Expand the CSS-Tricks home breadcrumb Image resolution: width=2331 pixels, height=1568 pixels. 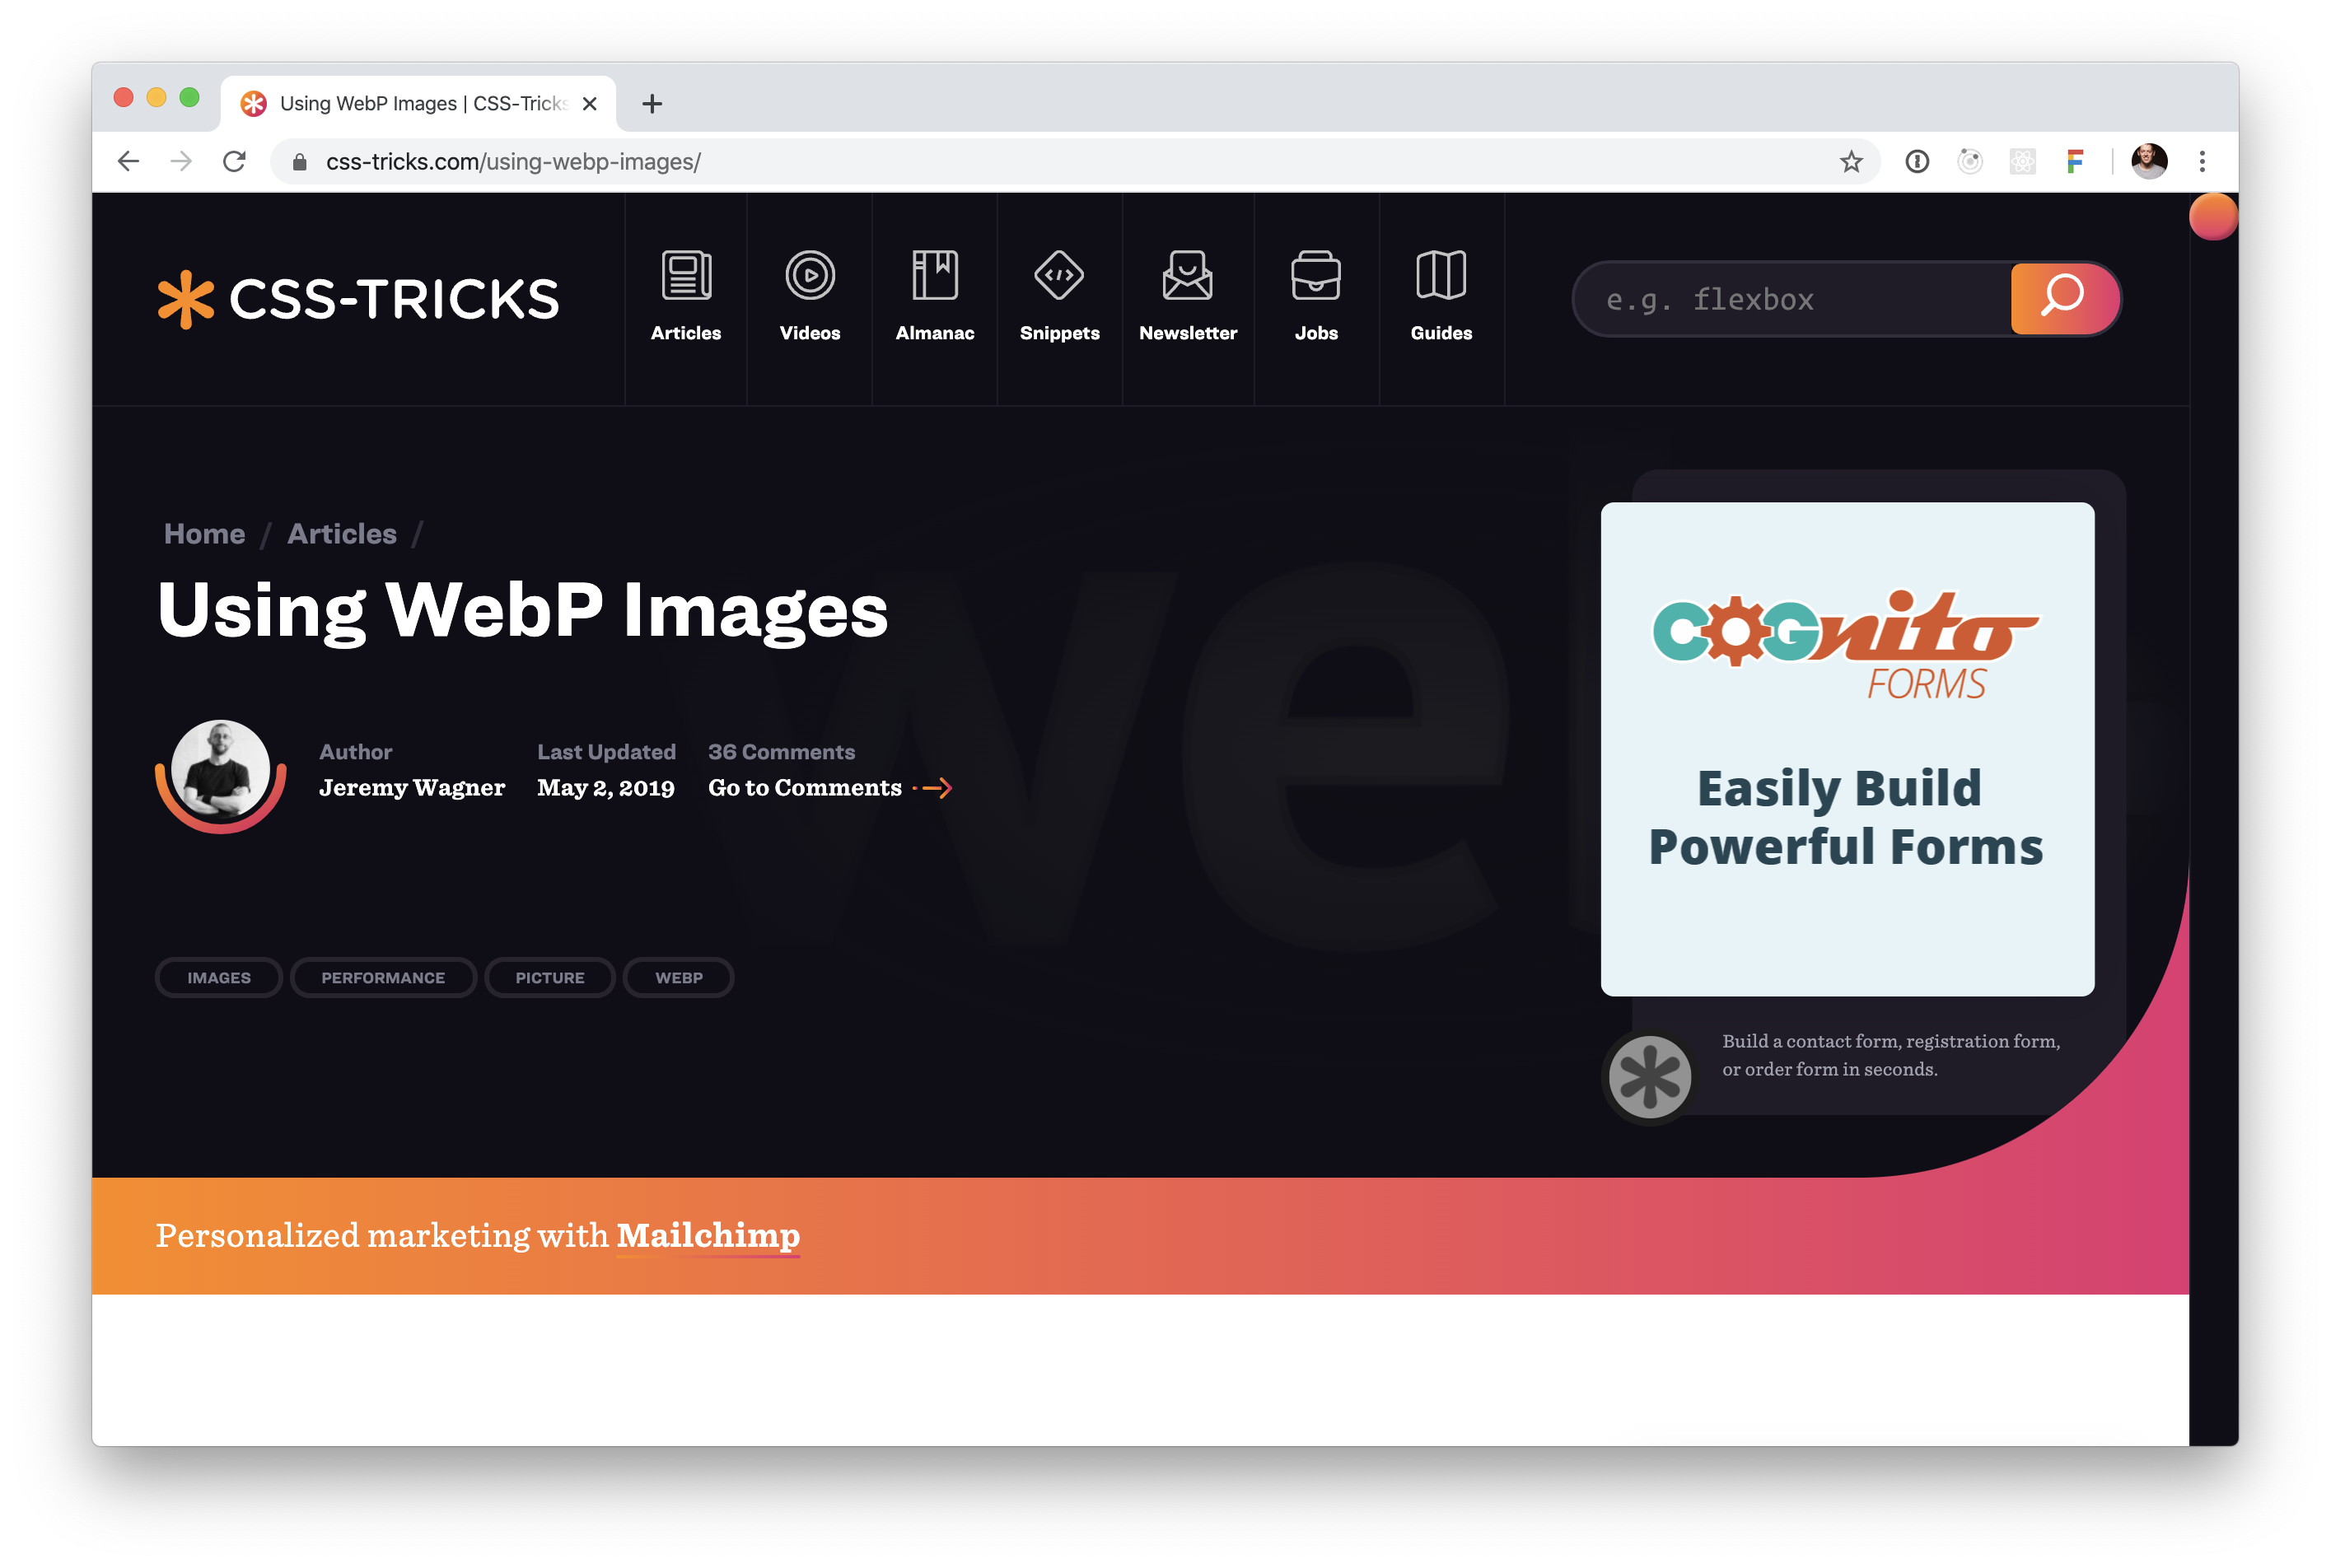(x=205, y=534)
